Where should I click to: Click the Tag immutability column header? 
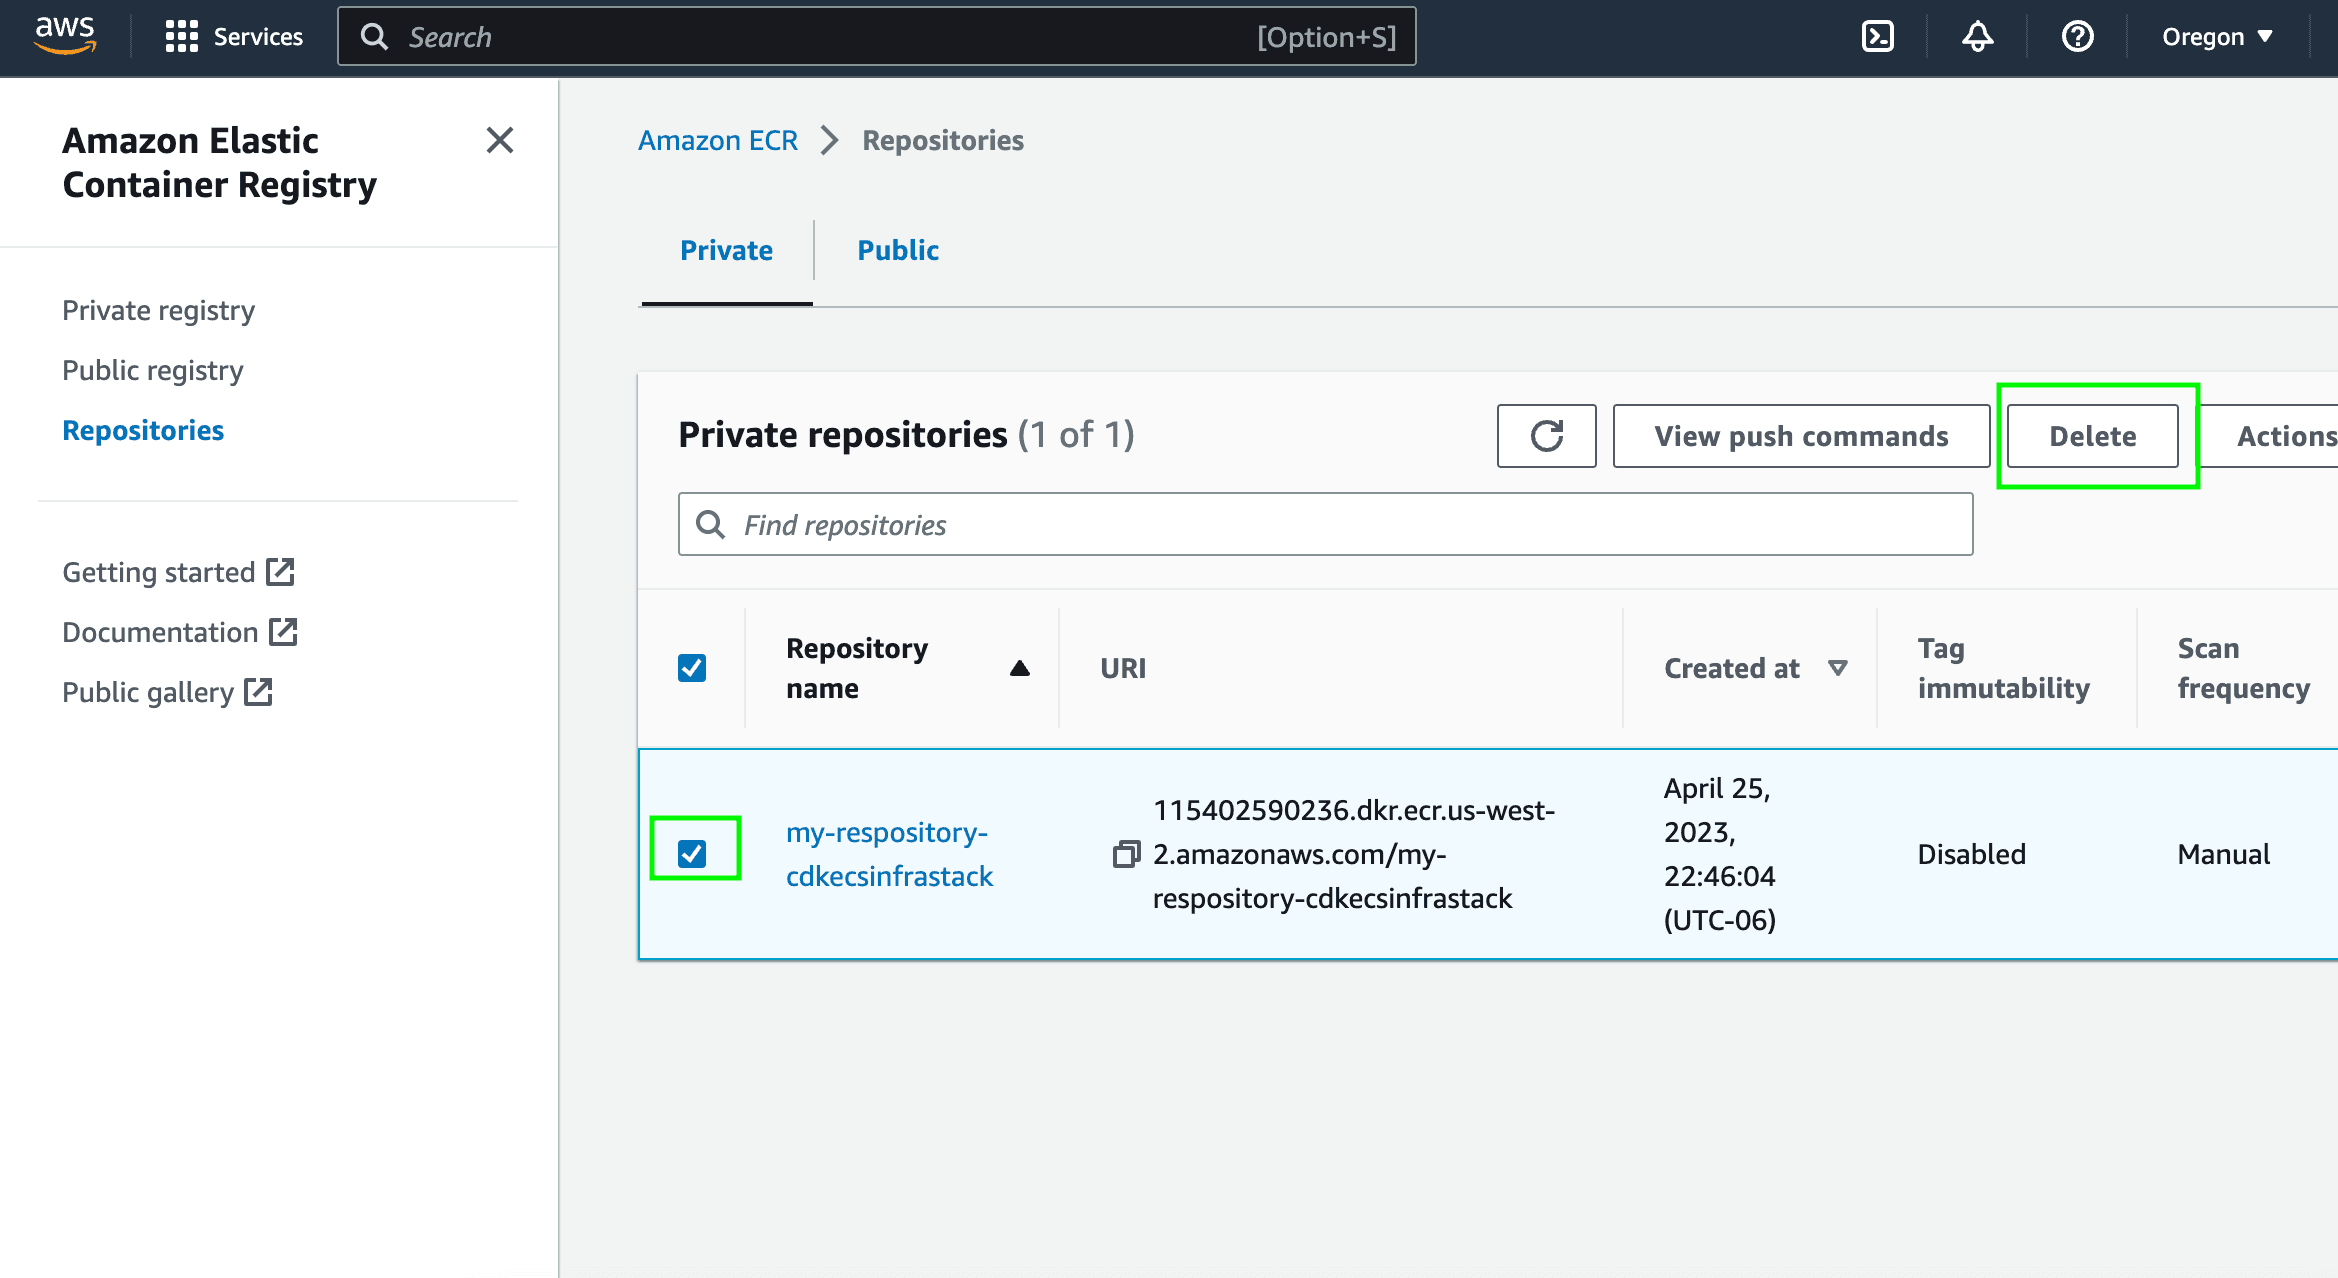(2003, 668)
